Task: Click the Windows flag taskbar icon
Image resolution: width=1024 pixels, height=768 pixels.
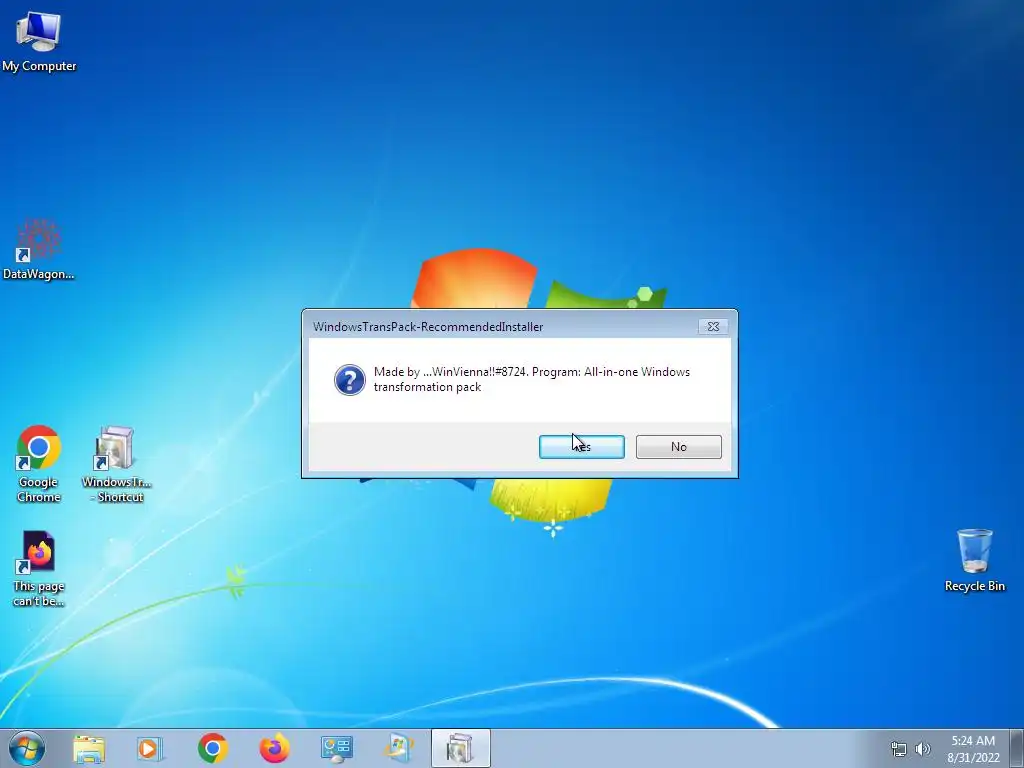Action: [x=398, y=748]
